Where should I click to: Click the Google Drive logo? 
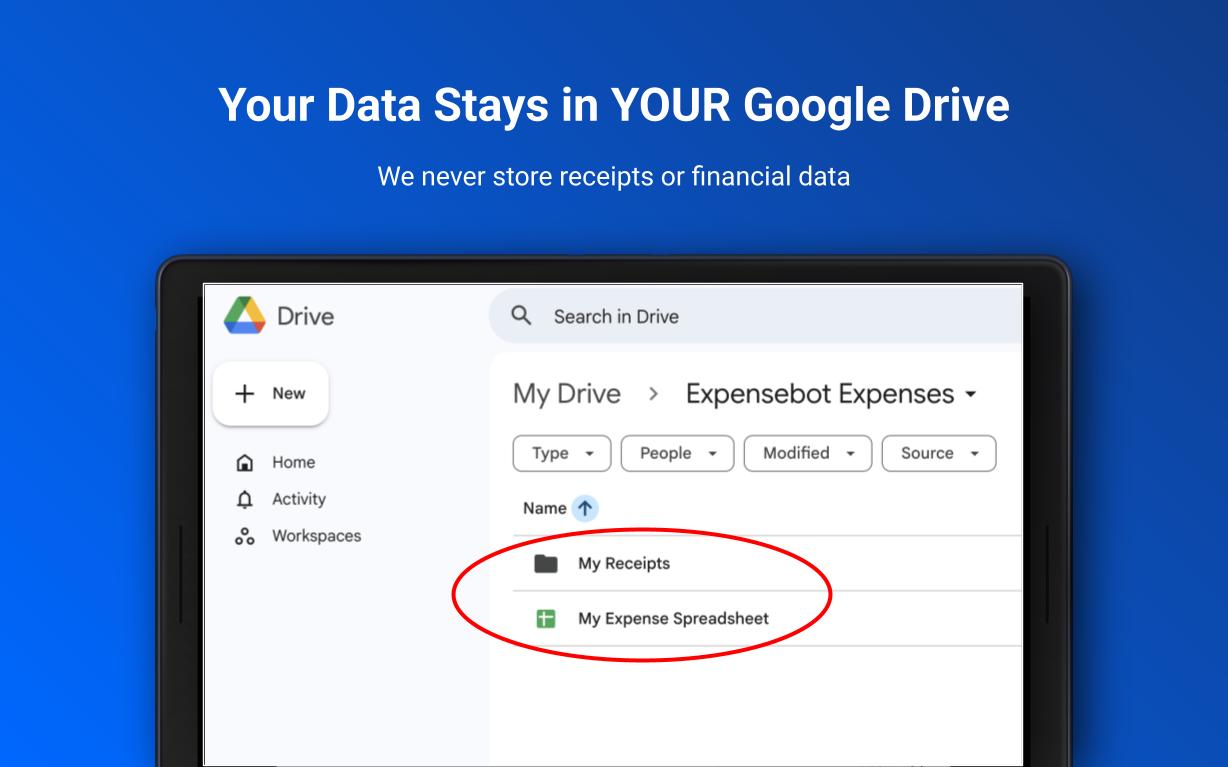coord(244,315)
